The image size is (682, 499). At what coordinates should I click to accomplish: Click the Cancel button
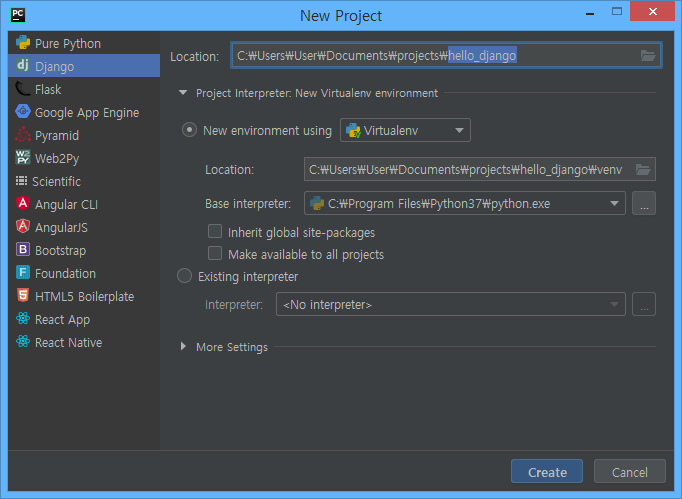pos(629,472)
